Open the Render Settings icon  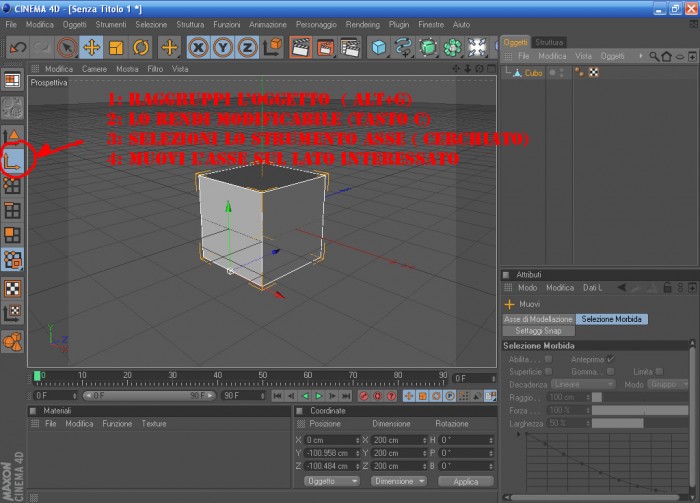point(350,47)
